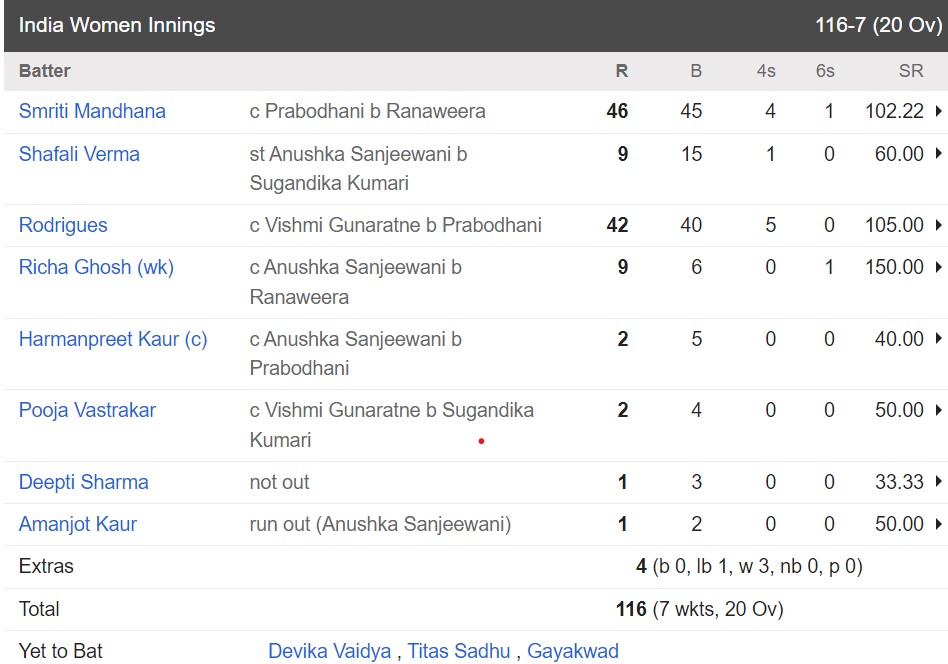Open Deepti Sharma player link
This screenshot has width=948, height=664.
tap(83, 482)
